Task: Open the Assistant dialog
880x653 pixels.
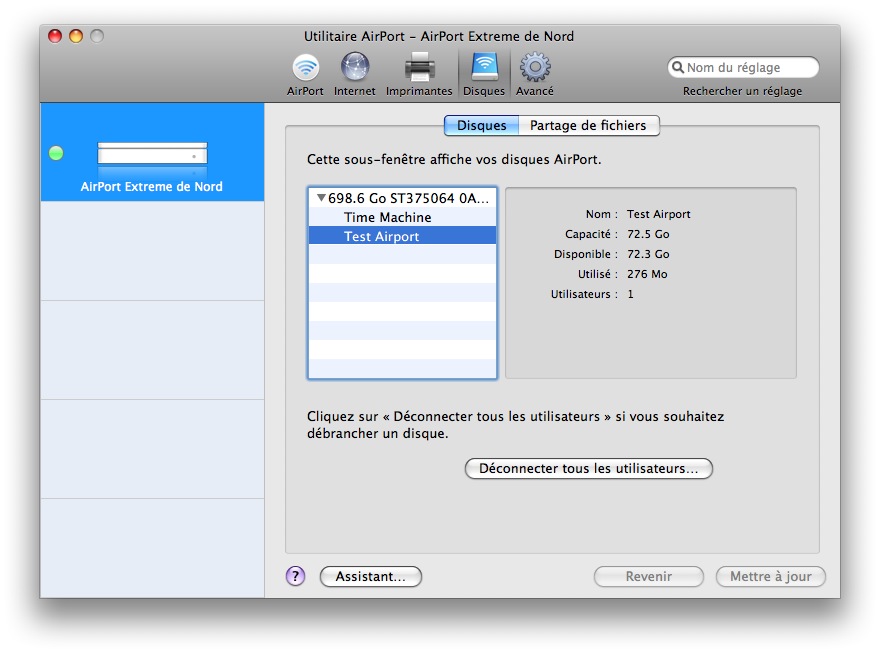Action: pyautogui.click(x=370, y=576)
